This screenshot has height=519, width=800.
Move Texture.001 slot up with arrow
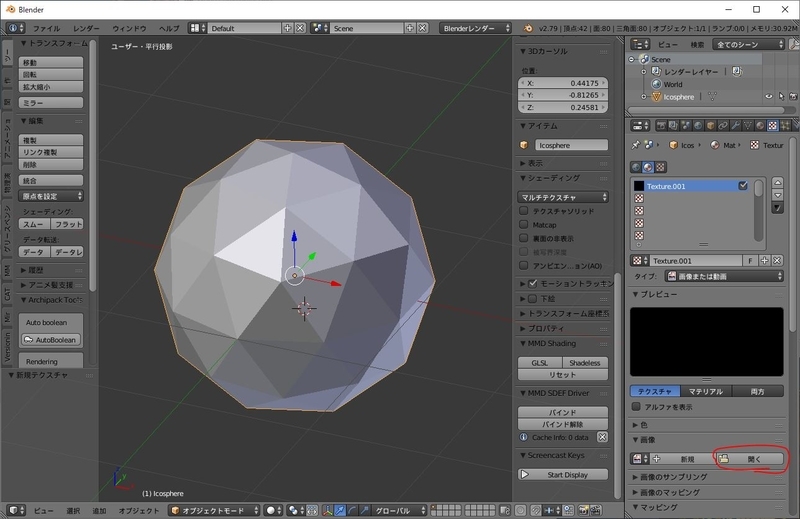pos(778,183)
